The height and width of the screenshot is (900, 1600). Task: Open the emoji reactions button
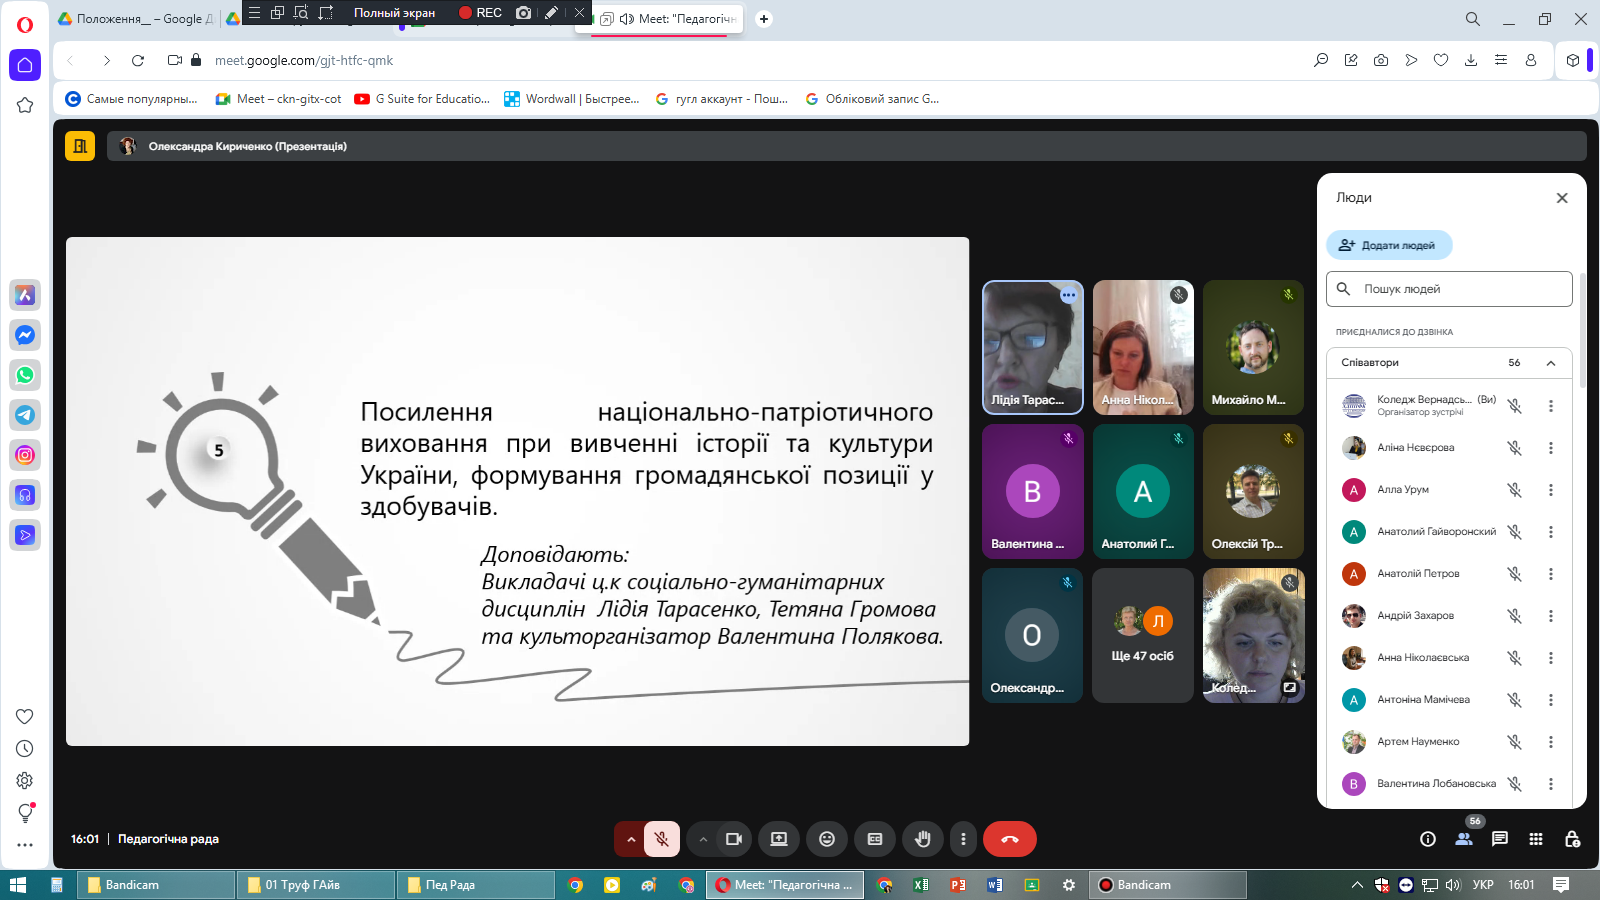(x=827, y=839)
